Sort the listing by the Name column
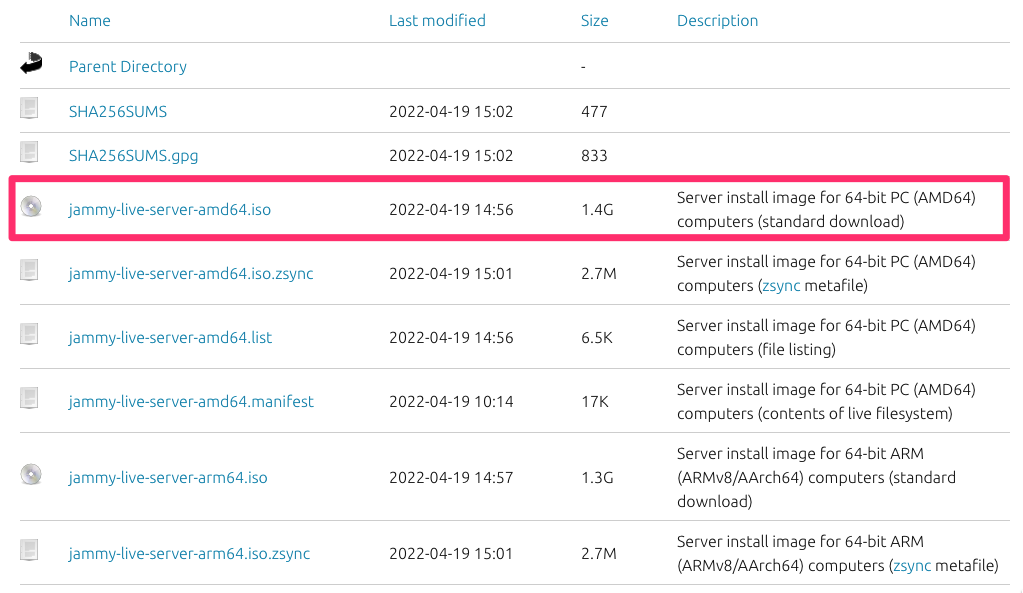This screenshot has height=593, width=1023. coord(89,21)
